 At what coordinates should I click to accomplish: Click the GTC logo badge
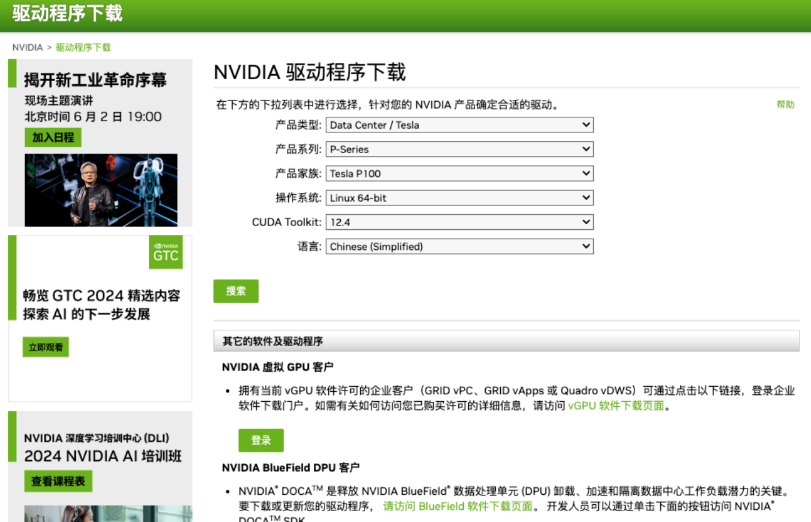166,252
